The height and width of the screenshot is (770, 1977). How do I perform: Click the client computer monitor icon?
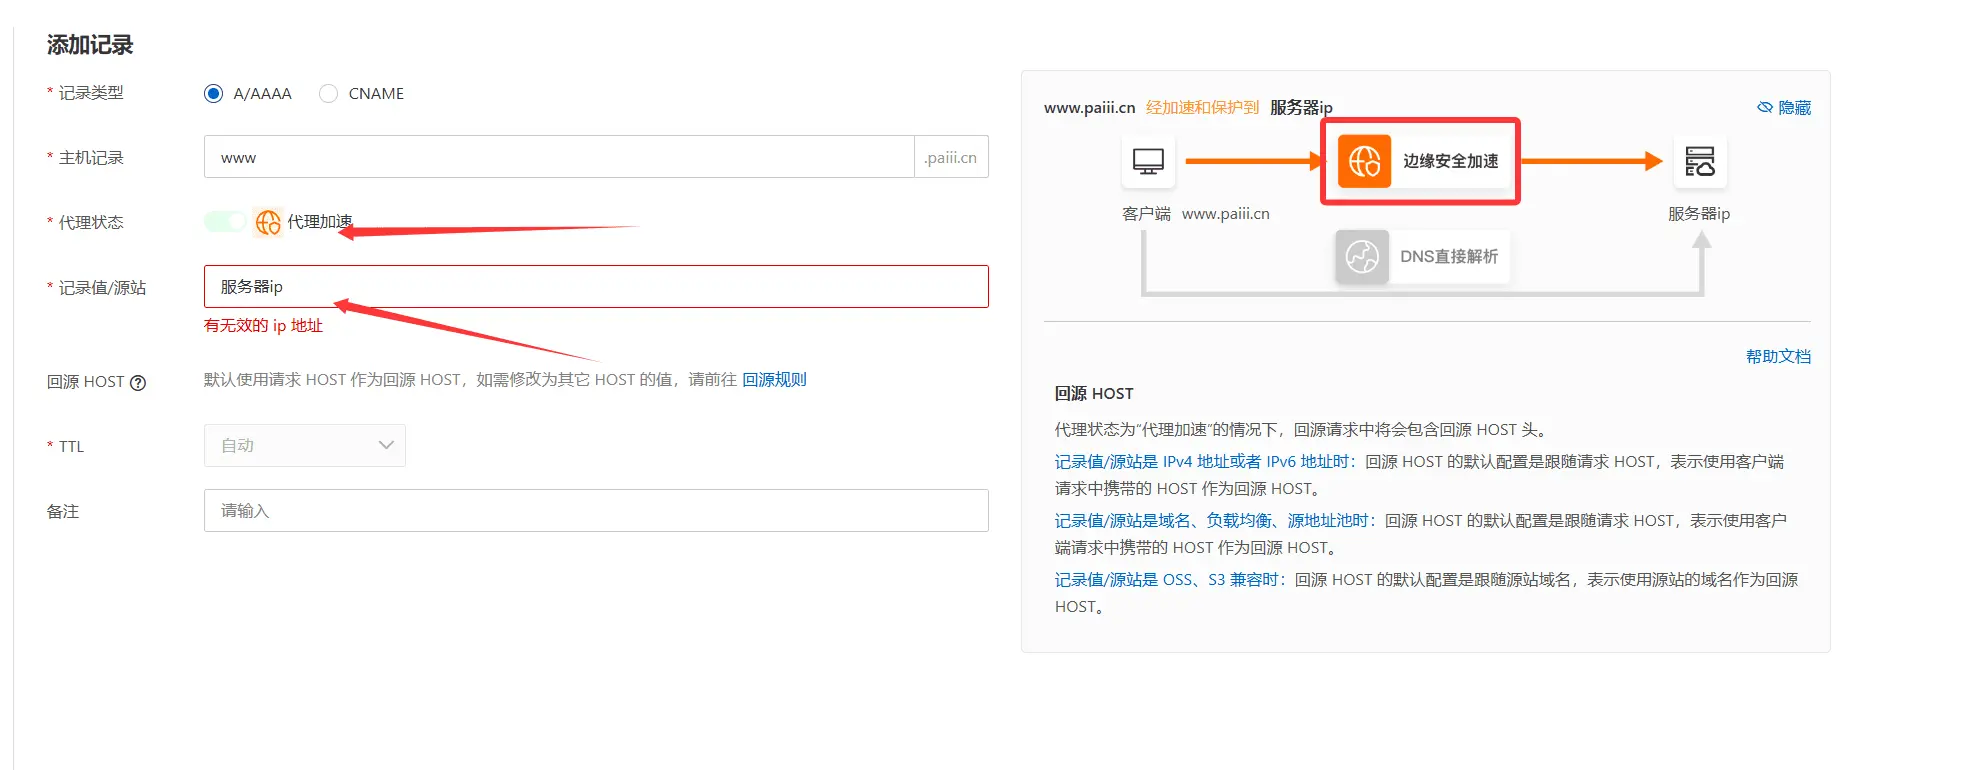pyautogui.click(x=1147, y=161)
